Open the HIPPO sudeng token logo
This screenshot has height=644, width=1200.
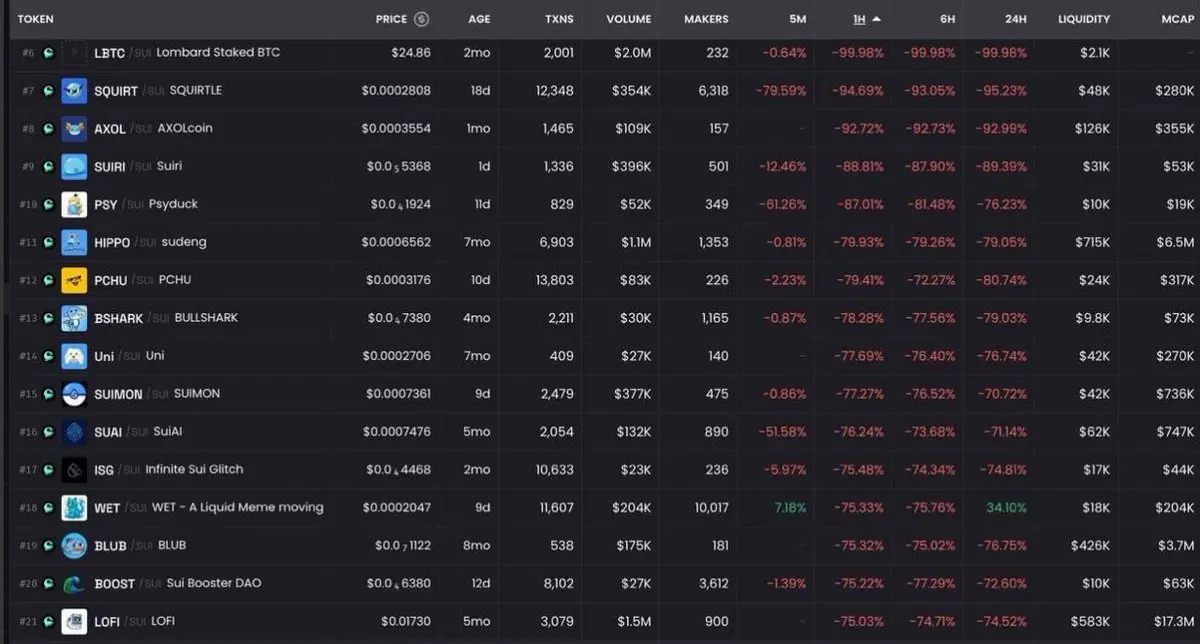(74, 243)
